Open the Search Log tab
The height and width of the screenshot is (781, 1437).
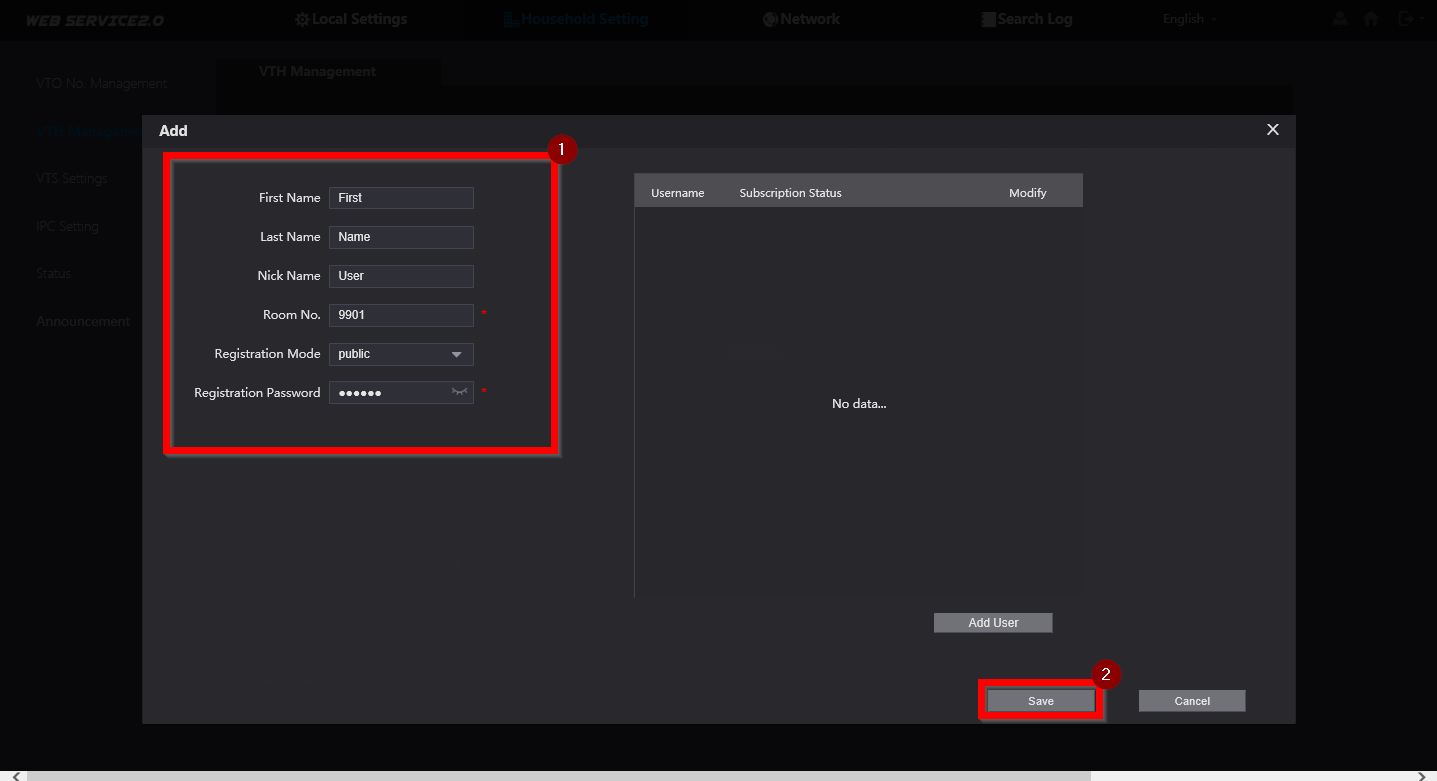1026,19
